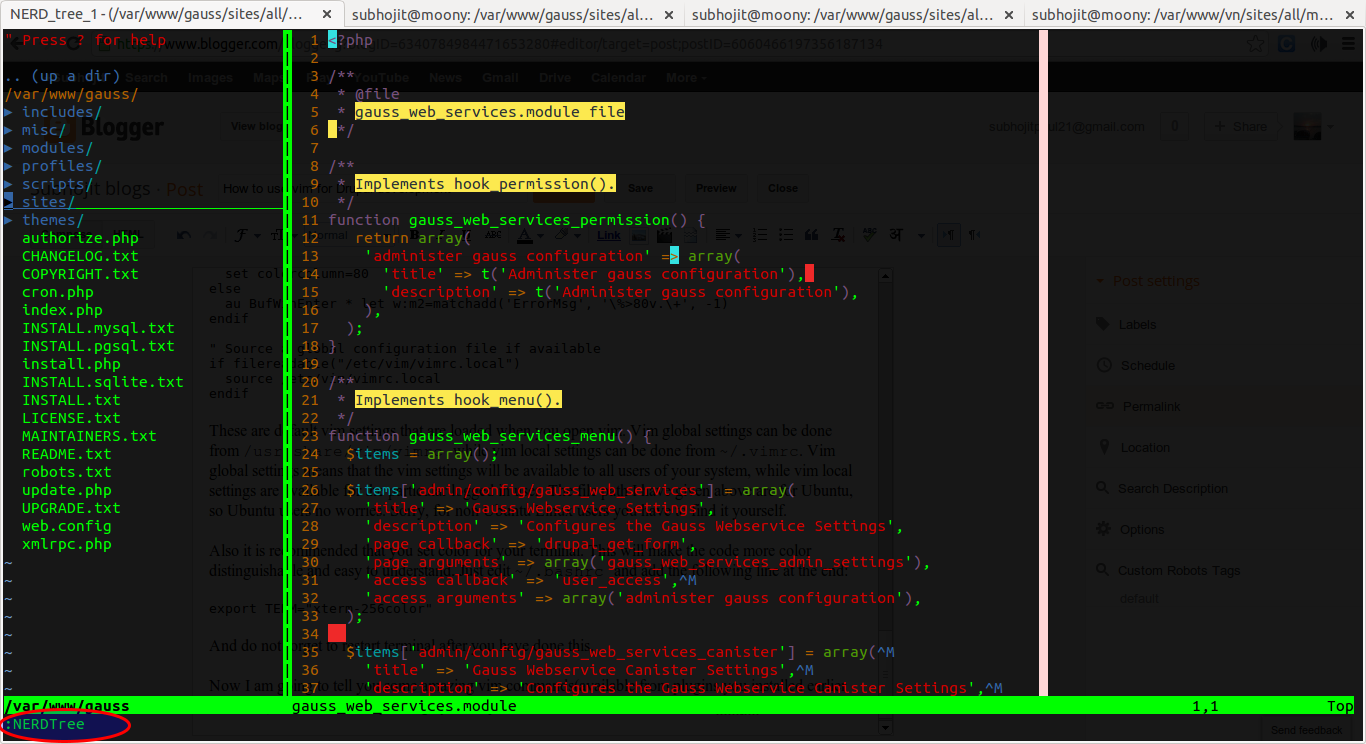Screen dimensions: 1366x744
Task: Click the 'Top' scroll position indicator
Action: (1340, 706)
